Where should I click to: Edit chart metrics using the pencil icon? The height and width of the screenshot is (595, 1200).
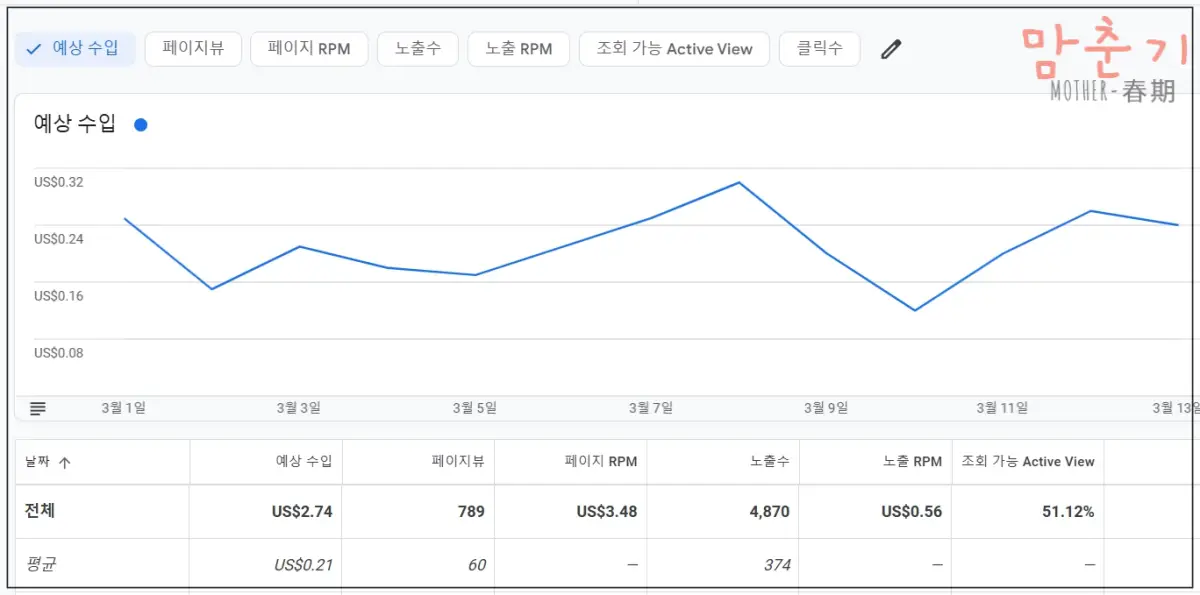click(x=891, y=47)
